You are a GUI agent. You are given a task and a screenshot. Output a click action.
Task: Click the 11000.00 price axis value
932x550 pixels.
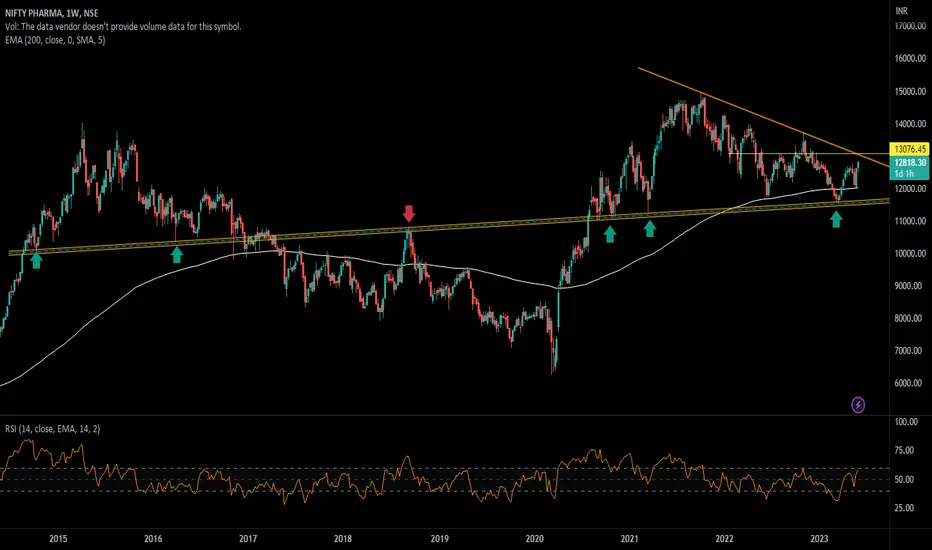(x=910, y=221)
